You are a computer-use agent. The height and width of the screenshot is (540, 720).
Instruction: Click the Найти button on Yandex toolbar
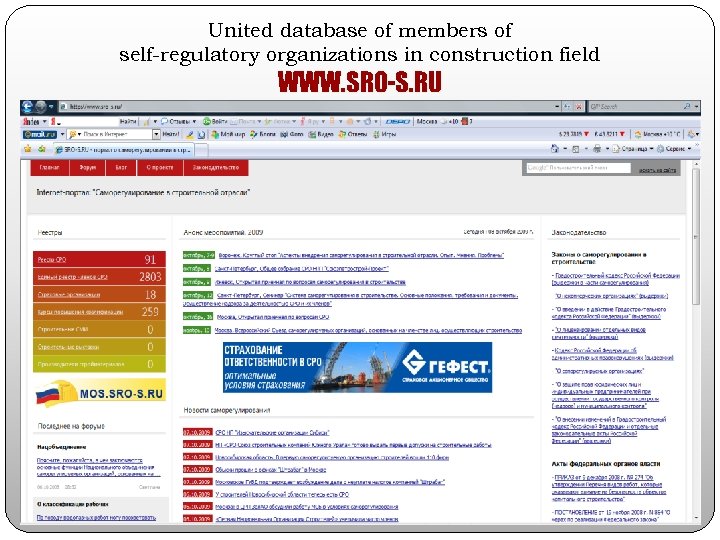pyautogui.click(x=128, y=122)
